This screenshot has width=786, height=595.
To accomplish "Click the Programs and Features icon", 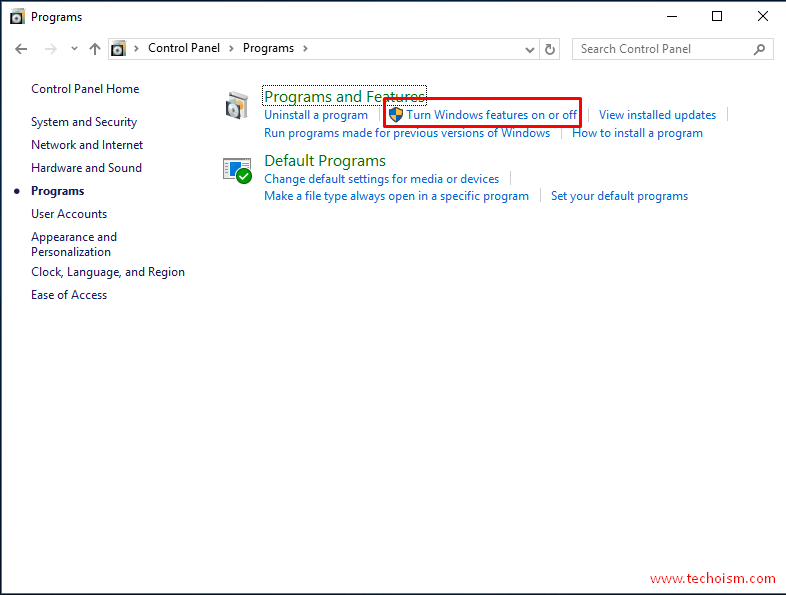I will (237, 106).
